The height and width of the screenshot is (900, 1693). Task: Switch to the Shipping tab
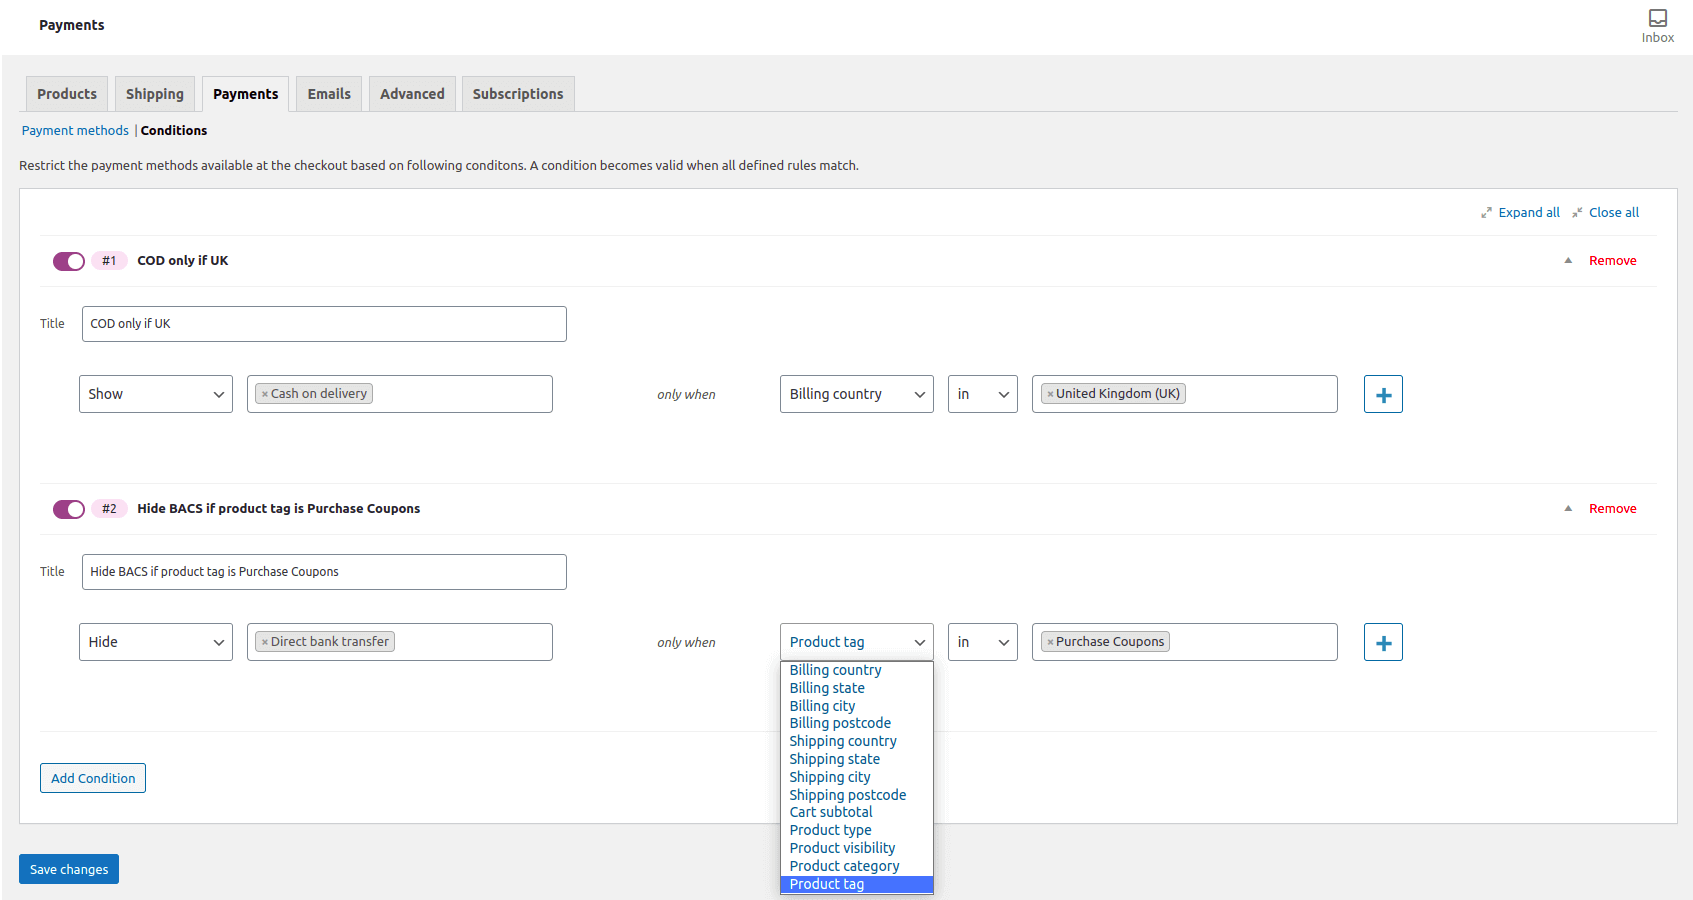coord(154,93)
